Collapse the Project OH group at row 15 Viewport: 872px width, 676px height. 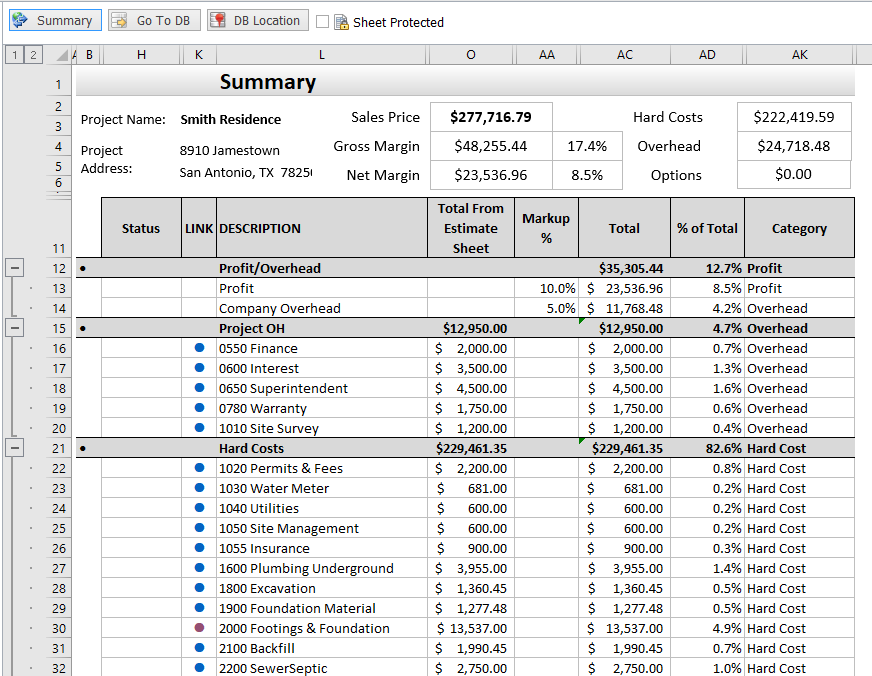[x=15, y=328]
